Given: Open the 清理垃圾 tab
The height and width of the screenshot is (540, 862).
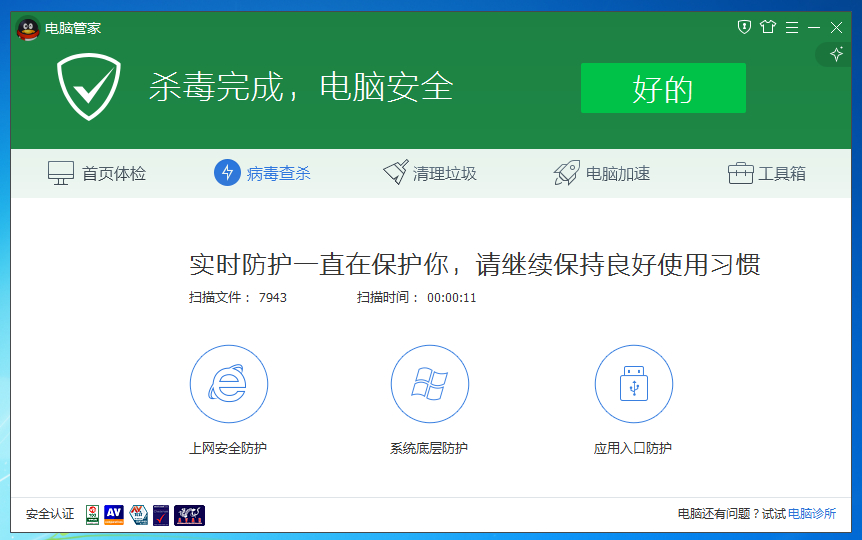Looking at the screenshot, I should (430, 173).
